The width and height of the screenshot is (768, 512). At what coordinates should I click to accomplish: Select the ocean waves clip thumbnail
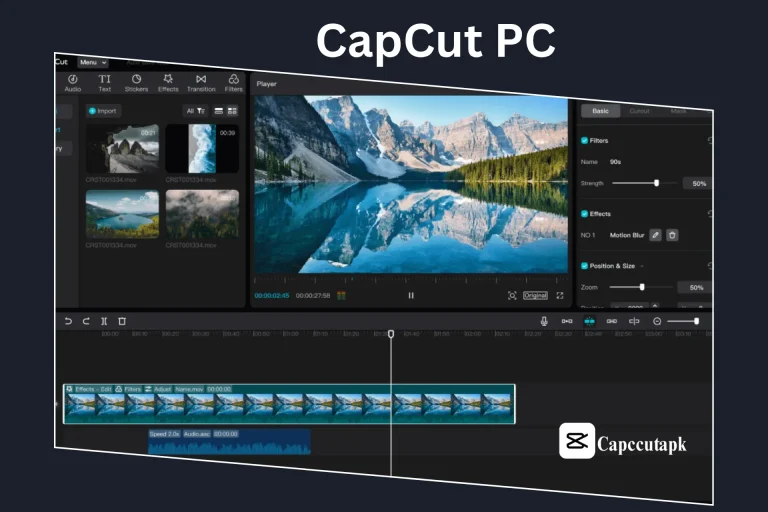pyautogui.click(x=202, y=148)
